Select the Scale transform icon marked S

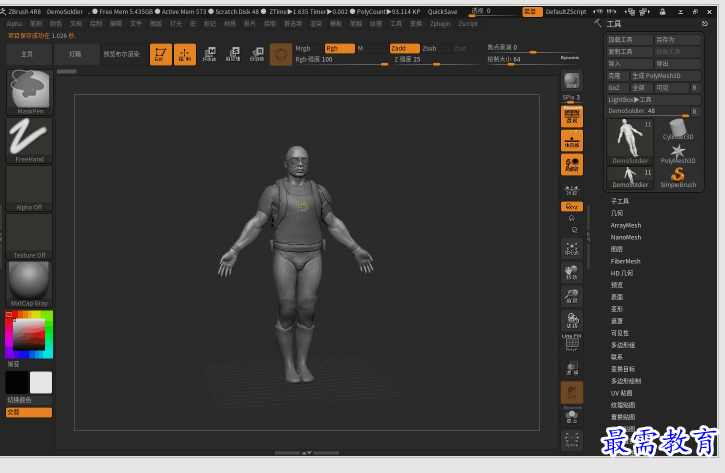[x=233, y=55]
